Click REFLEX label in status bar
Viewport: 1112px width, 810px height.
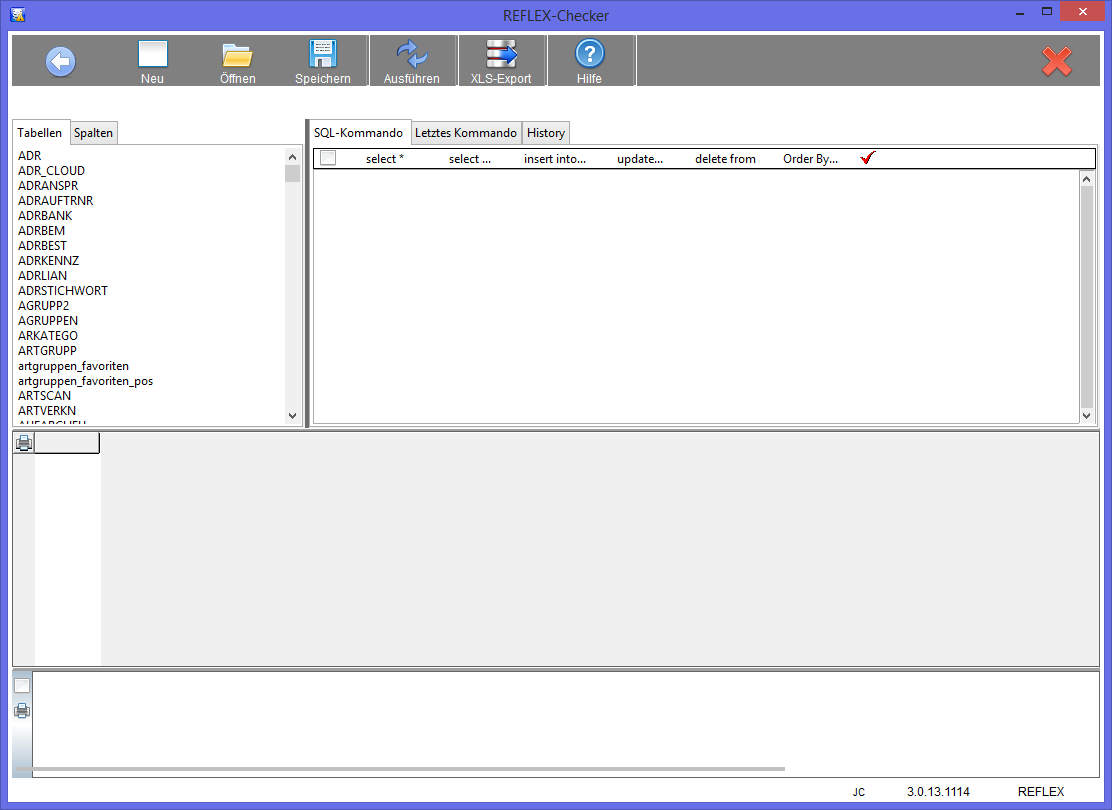(x=1041, y=792)
